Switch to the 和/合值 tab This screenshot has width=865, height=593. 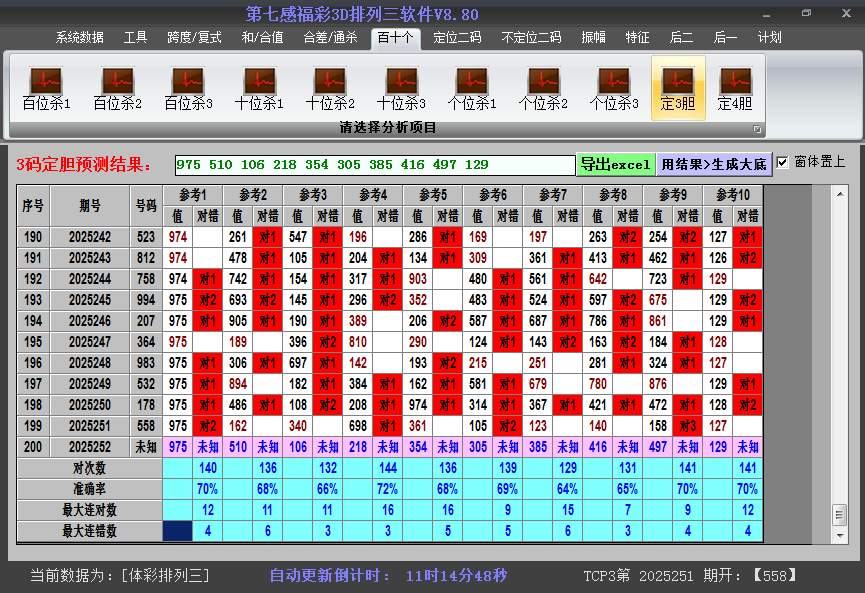(263, 38)
